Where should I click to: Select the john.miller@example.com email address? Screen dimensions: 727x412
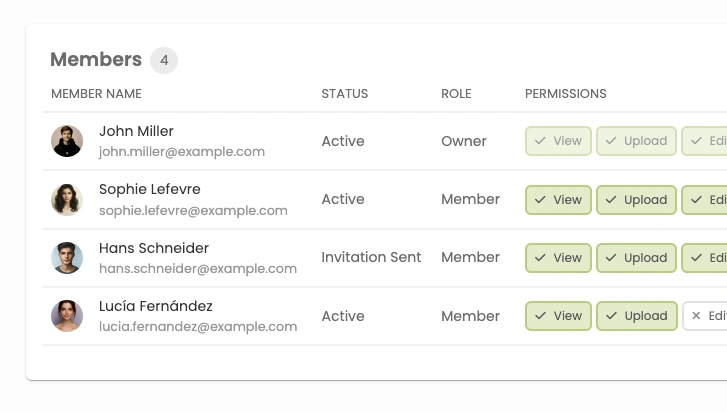tap(182, 152)
